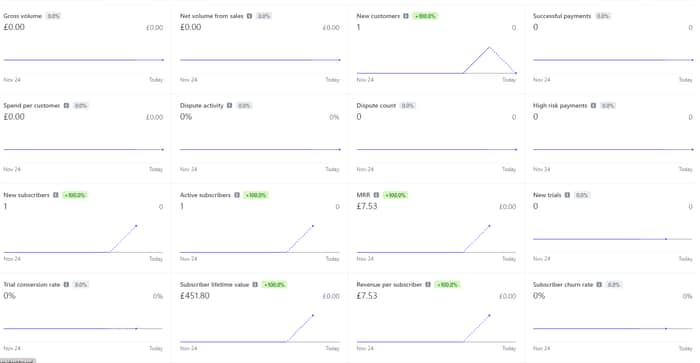Click the +100.0% badge on New customers
Viewport: 700px width, 363px height.
[425, 16]
